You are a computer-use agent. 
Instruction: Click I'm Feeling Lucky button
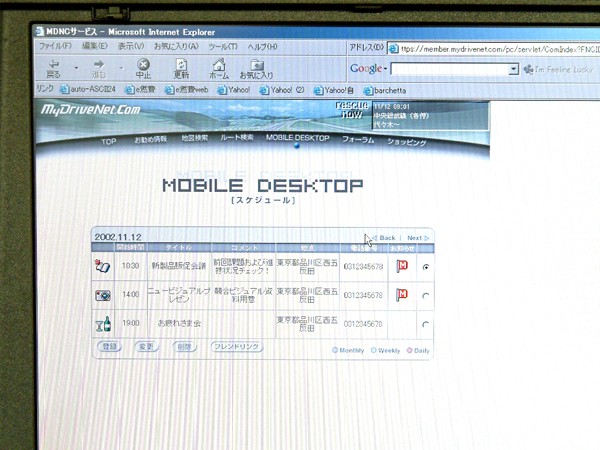558,70
